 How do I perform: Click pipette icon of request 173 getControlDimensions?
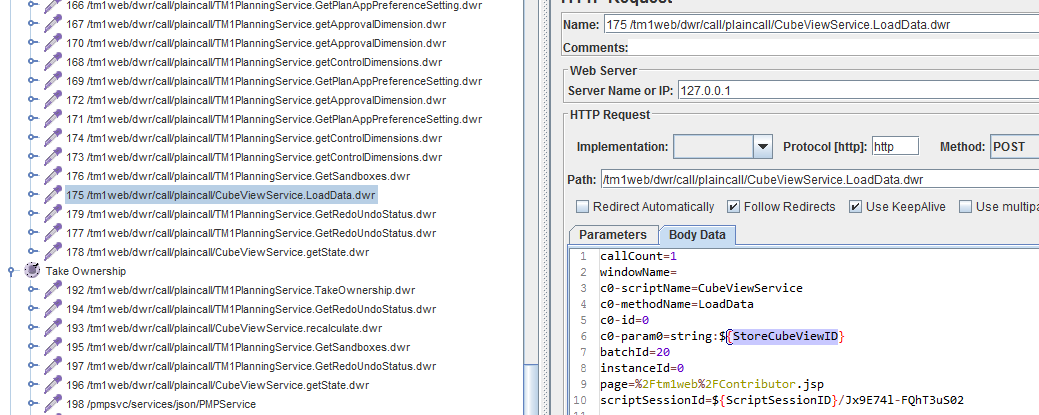52,158
